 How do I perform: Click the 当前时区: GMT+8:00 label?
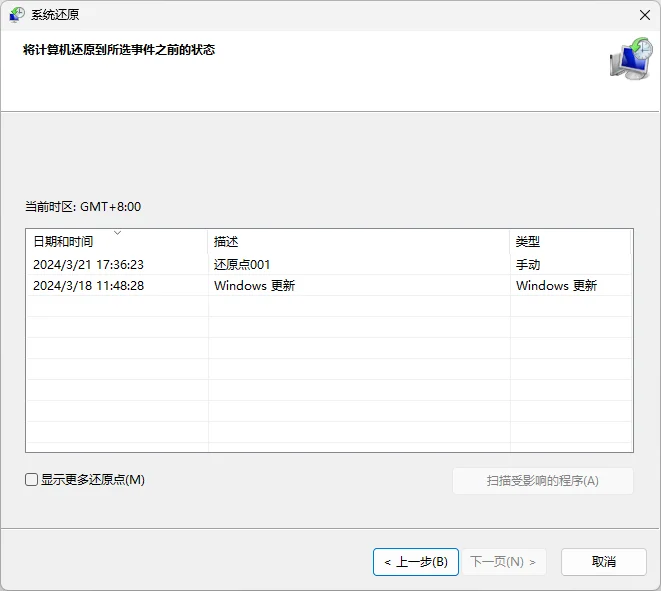(x=83, y=207)
